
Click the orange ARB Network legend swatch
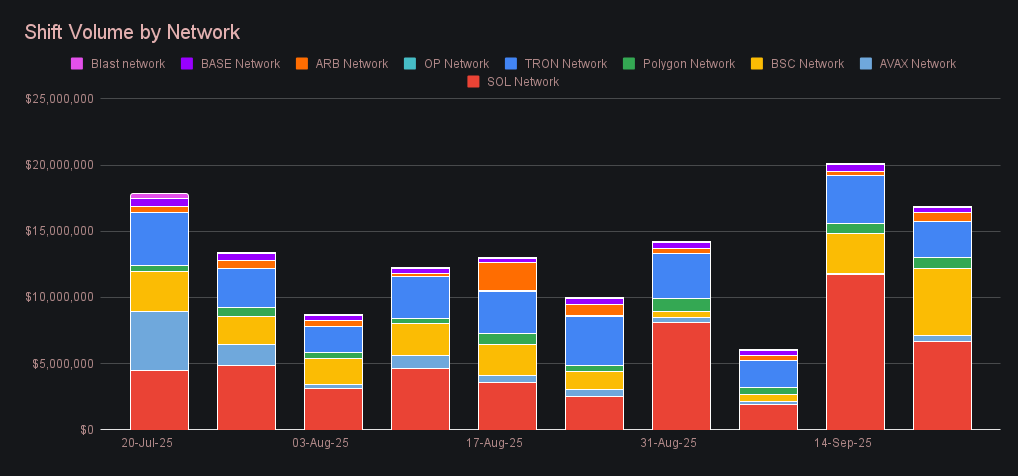(x=301, y=64)
